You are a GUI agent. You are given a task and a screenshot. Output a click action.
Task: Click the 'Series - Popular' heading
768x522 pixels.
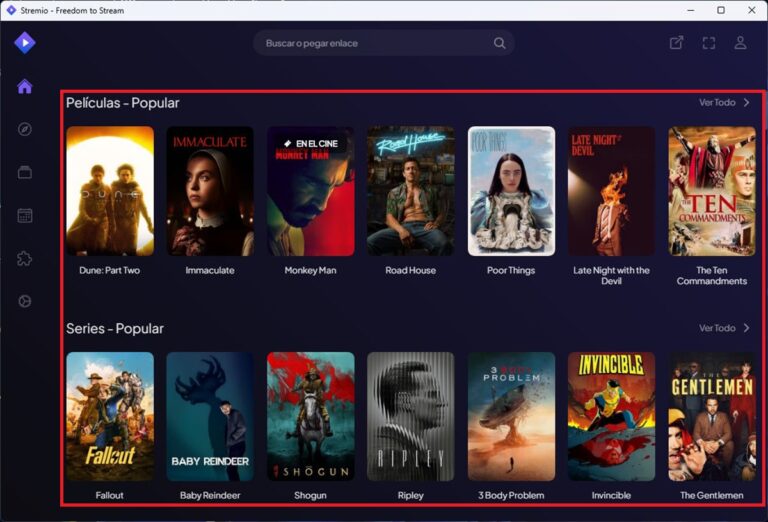click(115, 329)
